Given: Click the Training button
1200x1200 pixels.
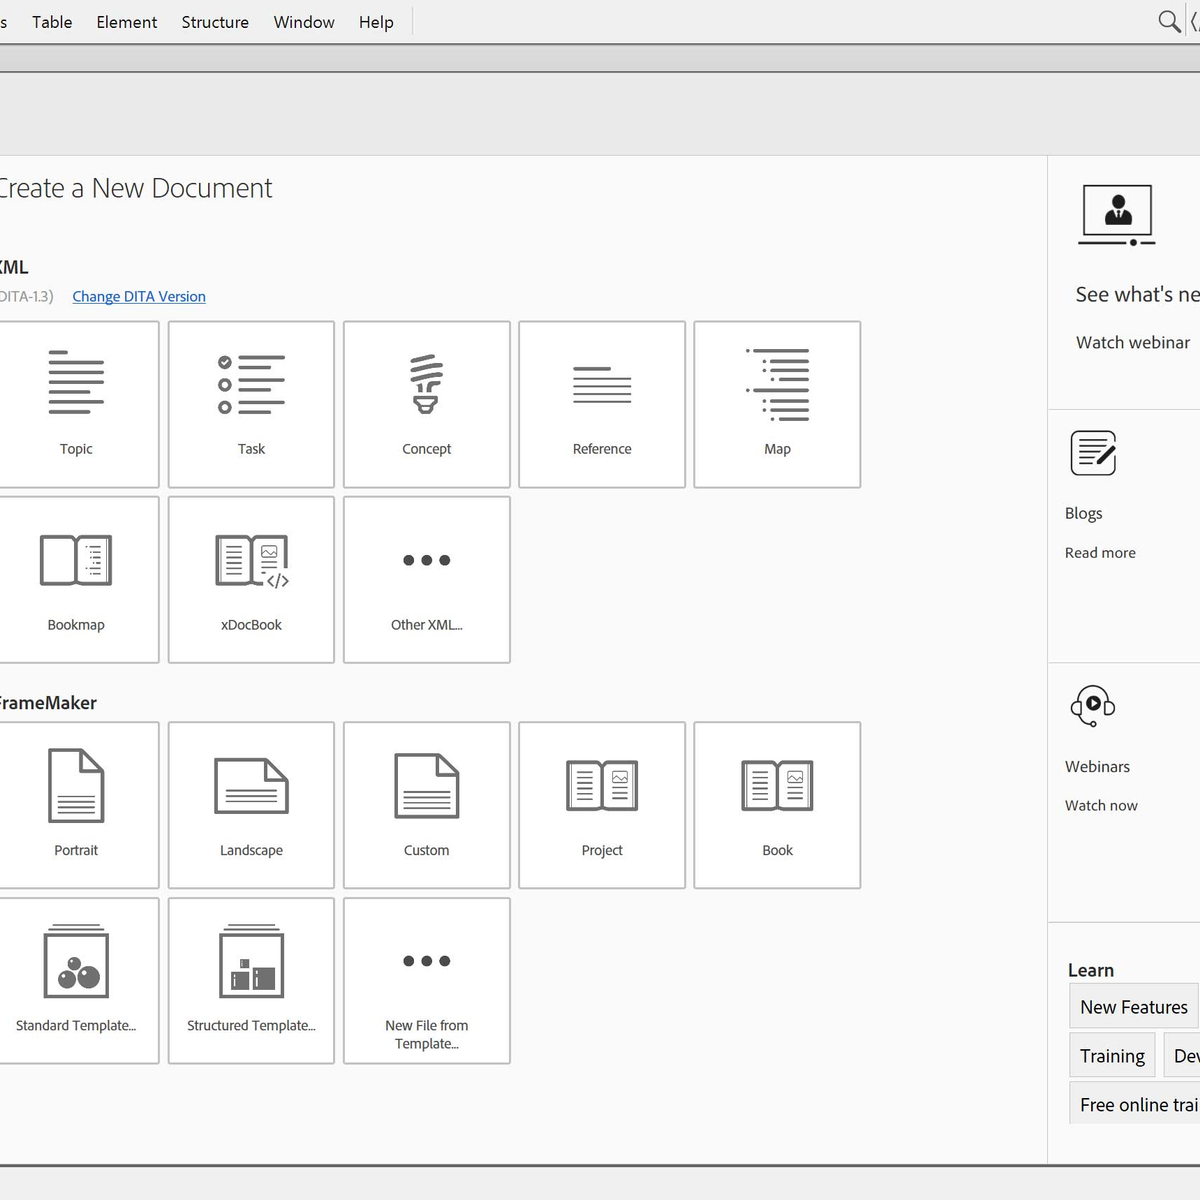Looking at the screenshot, I should 1112,1056.
